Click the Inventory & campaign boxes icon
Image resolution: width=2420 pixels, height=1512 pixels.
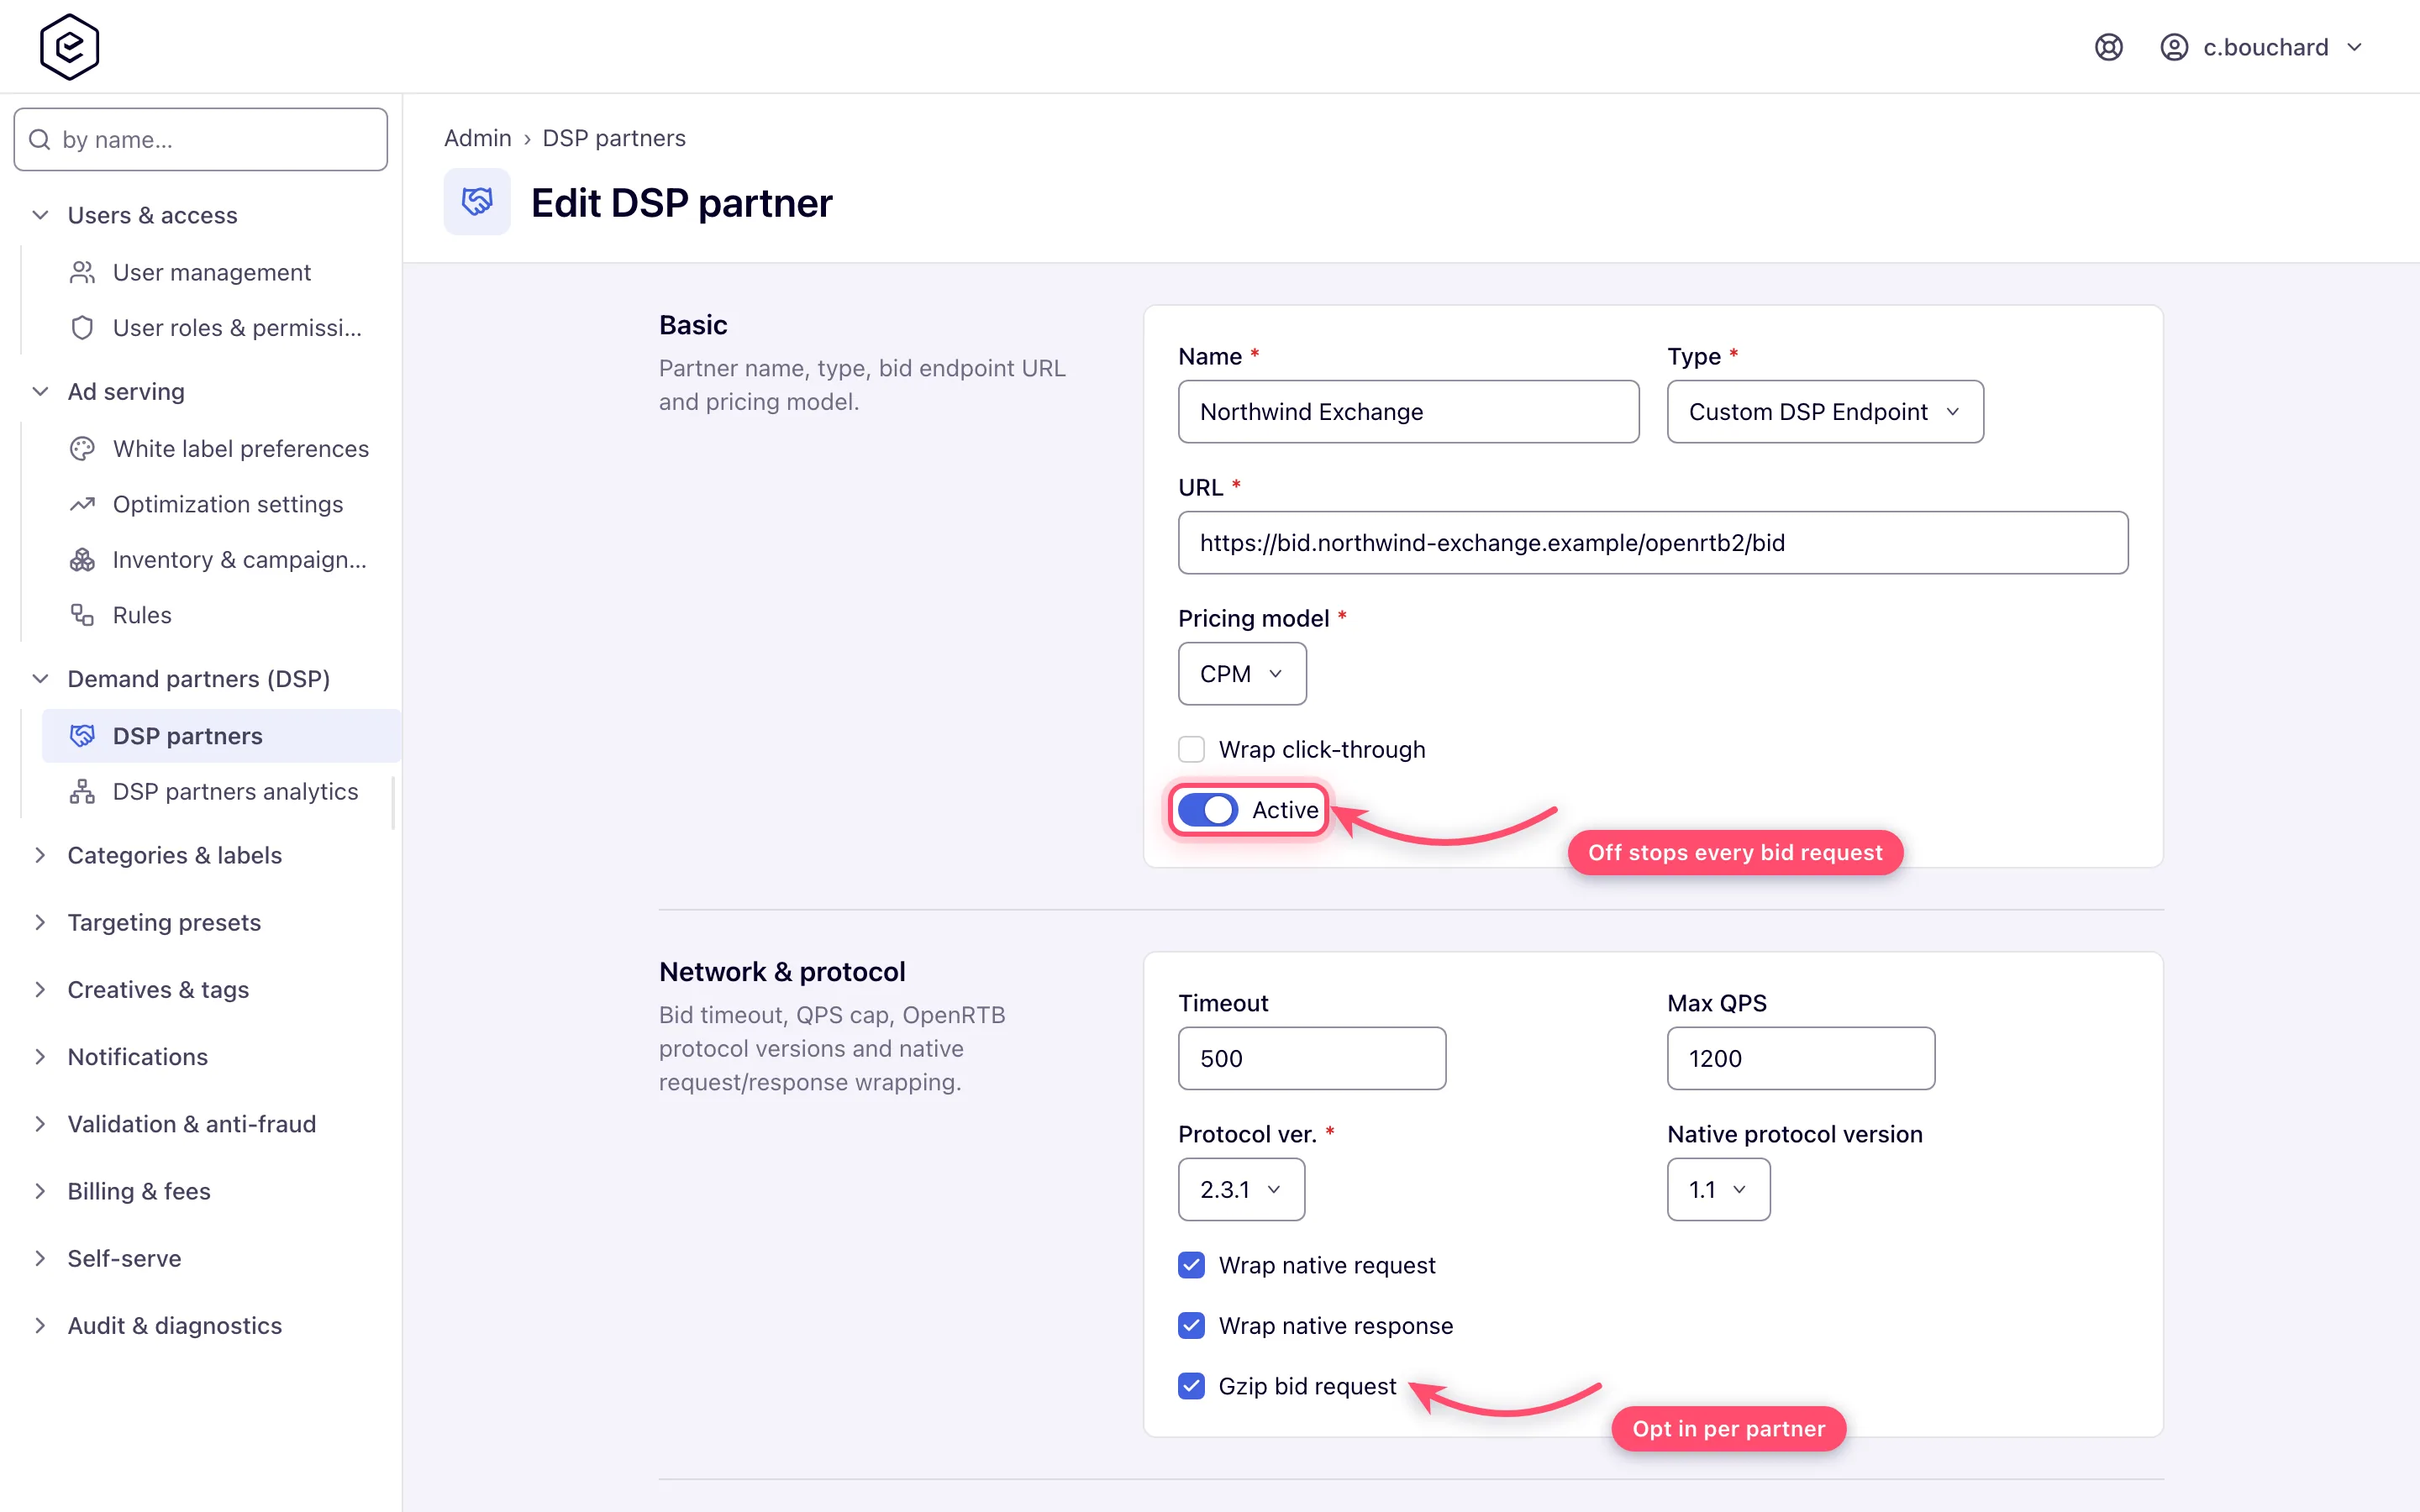tap(82, 560)
